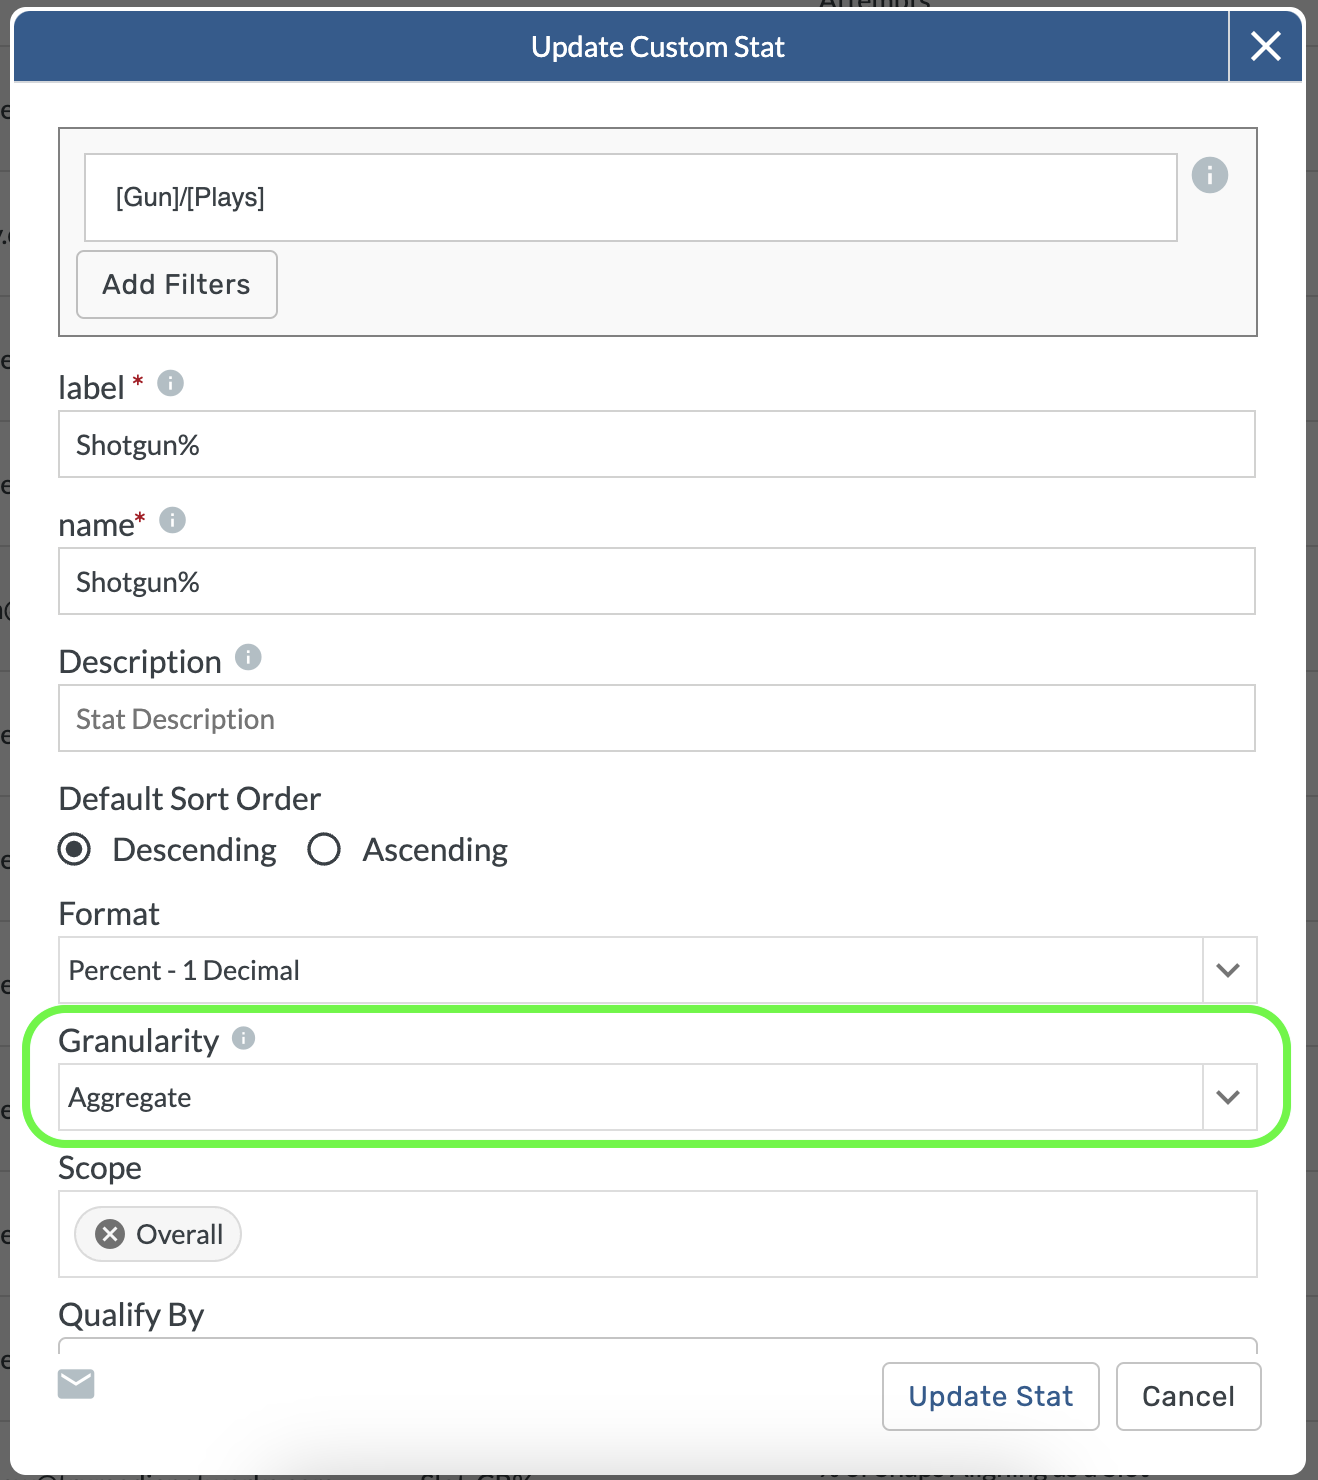Click the Stat Description input
This screenshot has height=1480, width=1318.
(x=656, y=719)
